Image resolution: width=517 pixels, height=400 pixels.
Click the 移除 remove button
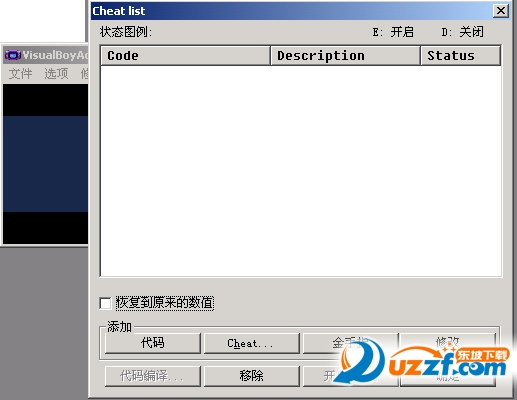(252, 376)
